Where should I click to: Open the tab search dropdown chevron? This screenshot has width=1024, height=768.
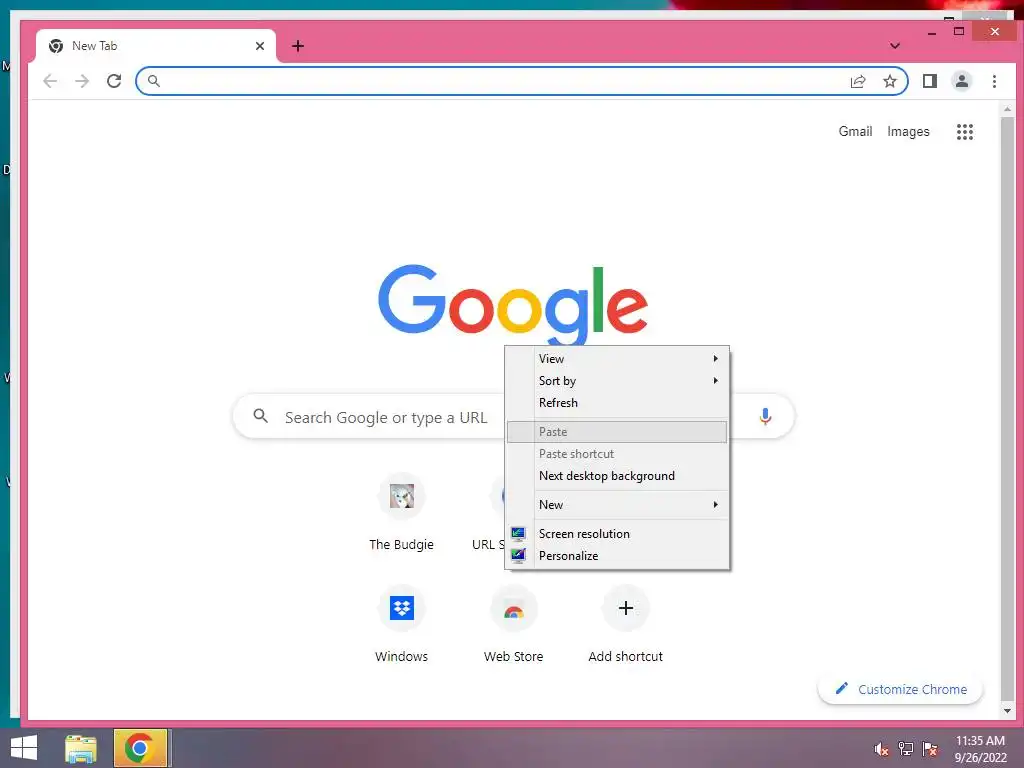point(895,46)
